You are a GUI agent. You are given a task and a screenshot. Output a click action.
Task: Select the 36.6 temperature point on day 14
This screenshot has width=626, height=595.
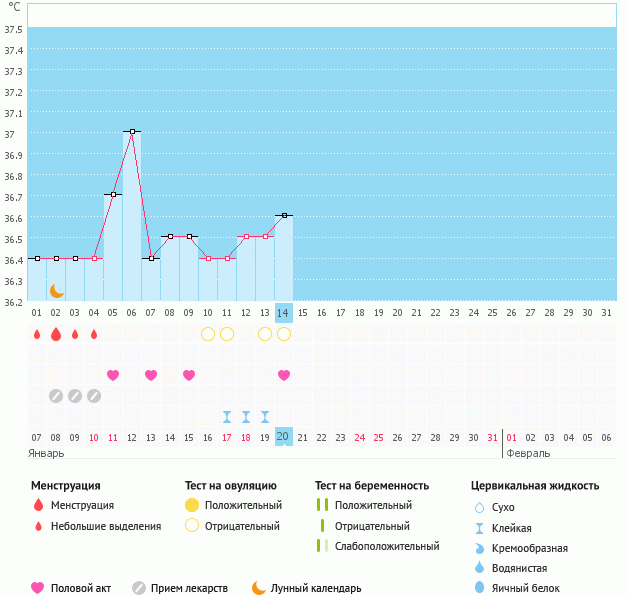284,215
